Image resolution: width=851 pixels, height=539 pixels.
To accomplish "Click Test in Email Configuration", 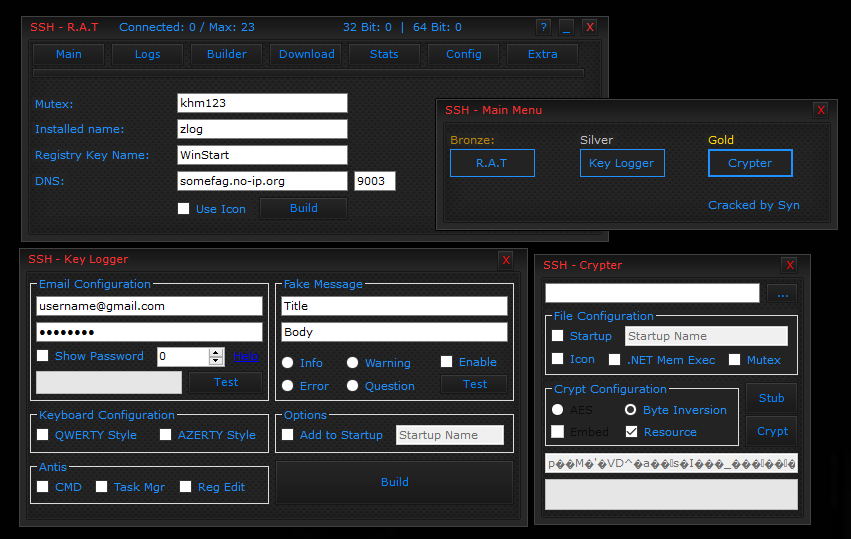I will pos(226,382).
